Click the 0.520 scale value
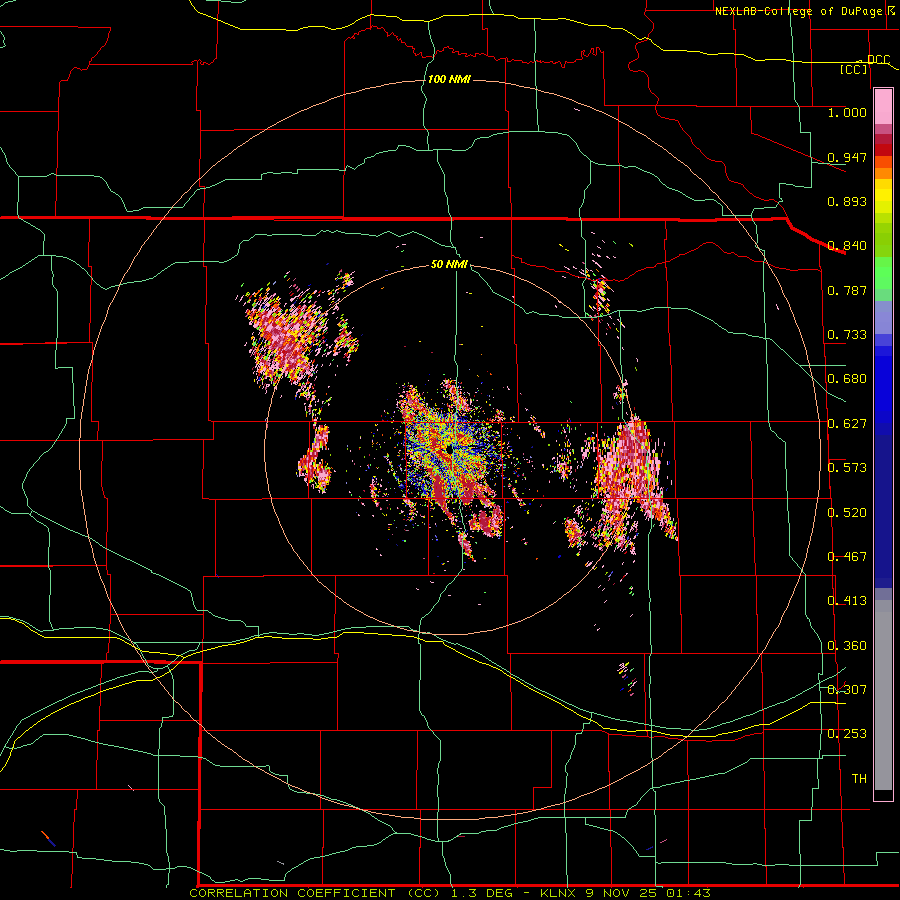Viewport: 900px width, 900px height. (x=847, y=513)
